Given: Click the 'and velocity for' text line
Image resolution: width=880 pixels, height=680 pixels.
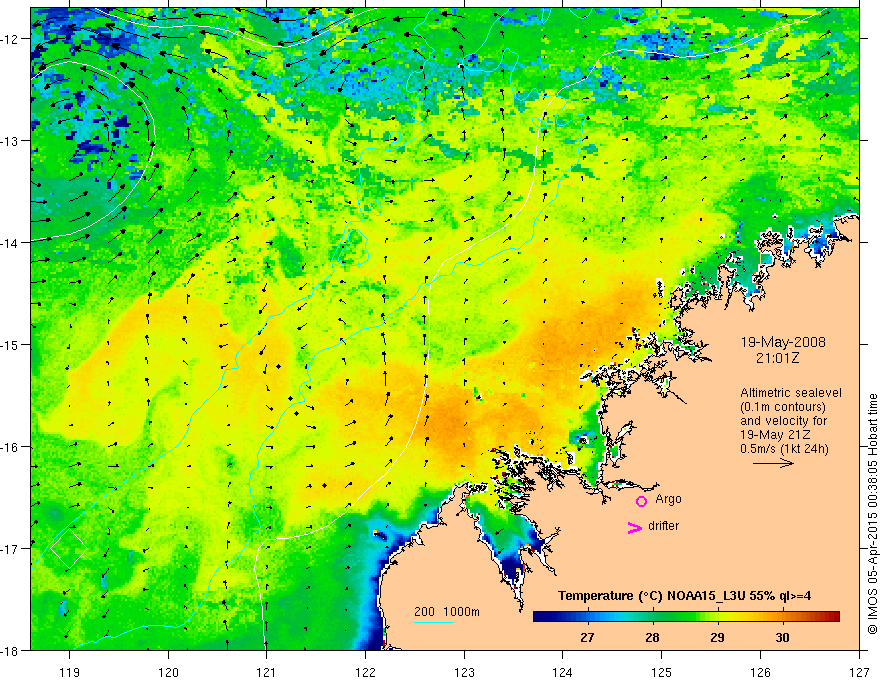Looking at the screenshot, I should coord(783,421).
